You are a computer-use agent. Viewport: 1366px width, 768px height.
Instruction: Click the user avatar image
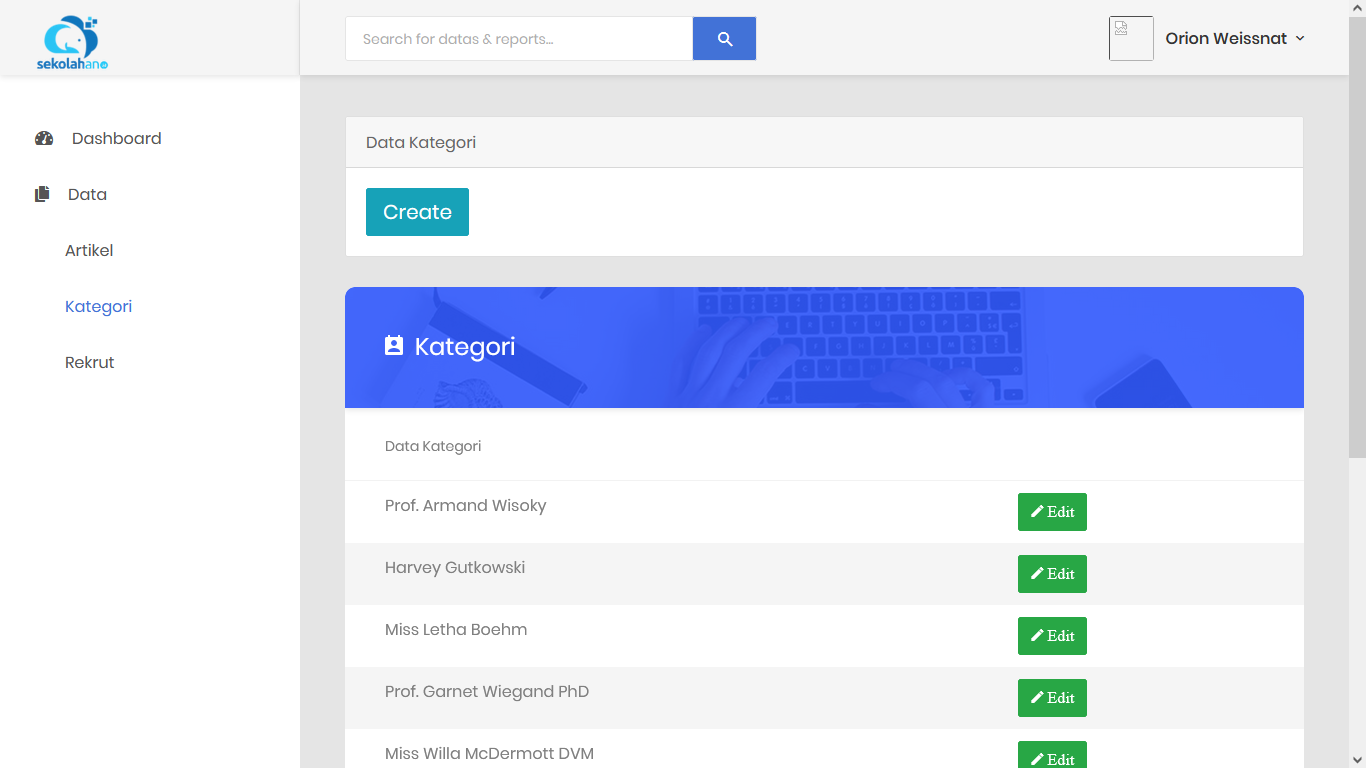[1130, 38]
